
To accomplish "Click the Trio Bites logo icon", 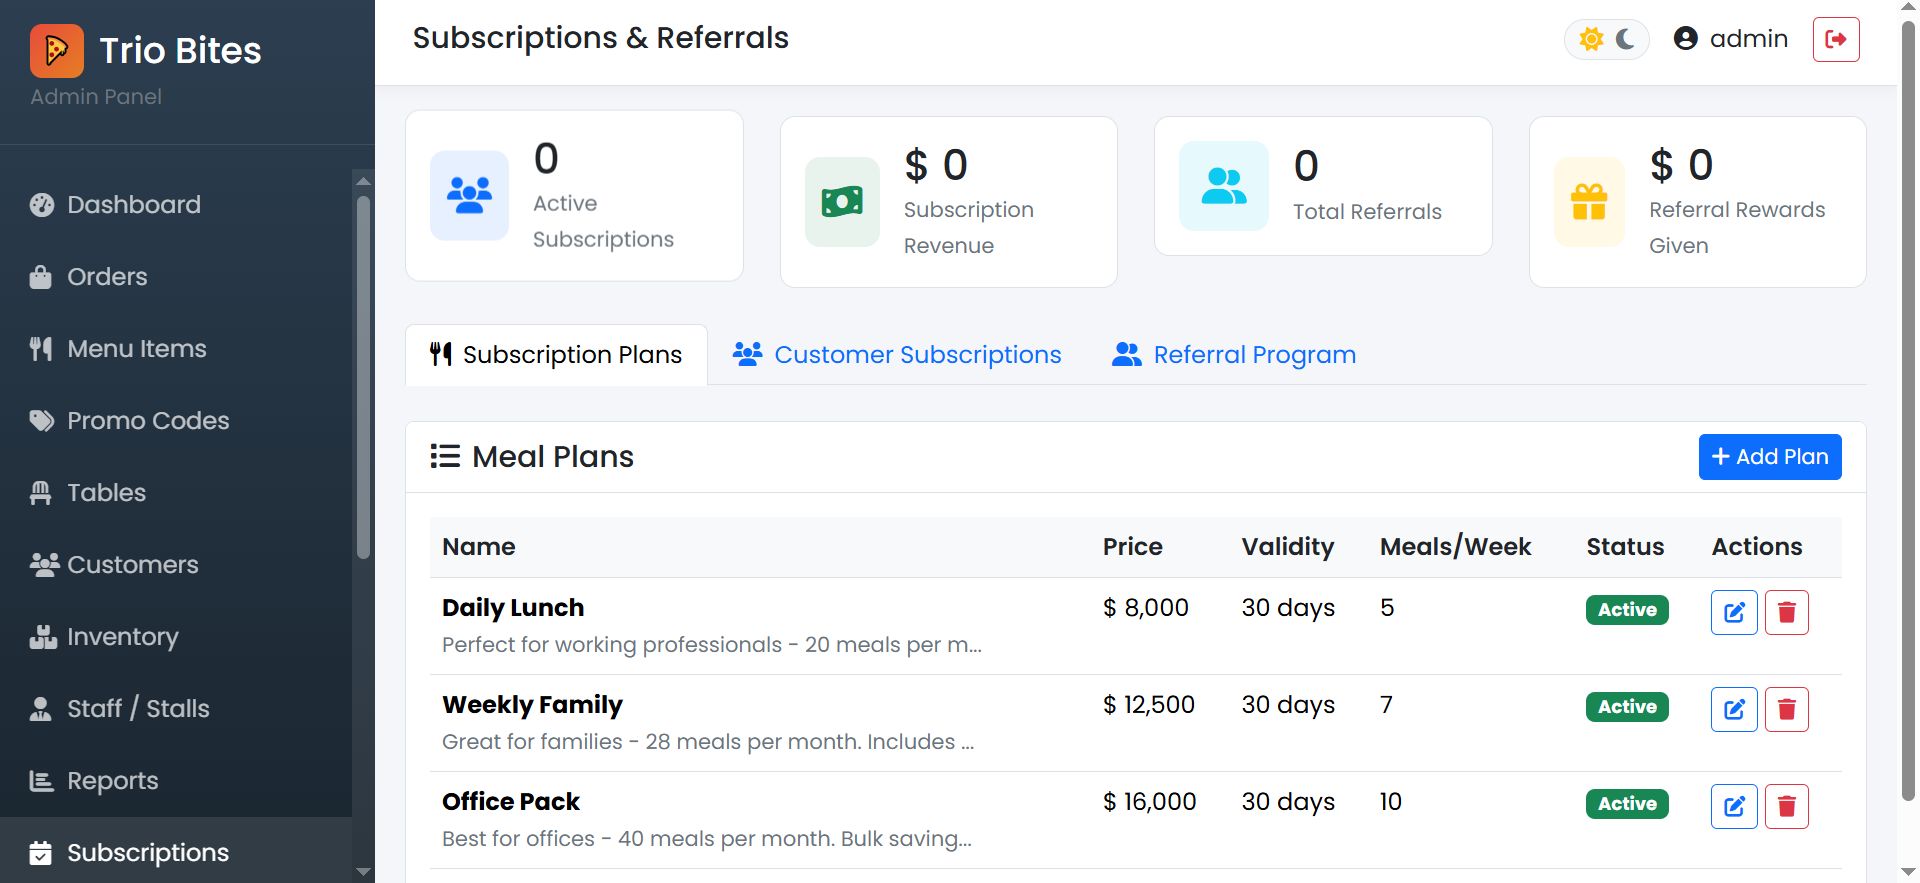I will point(57,51).
